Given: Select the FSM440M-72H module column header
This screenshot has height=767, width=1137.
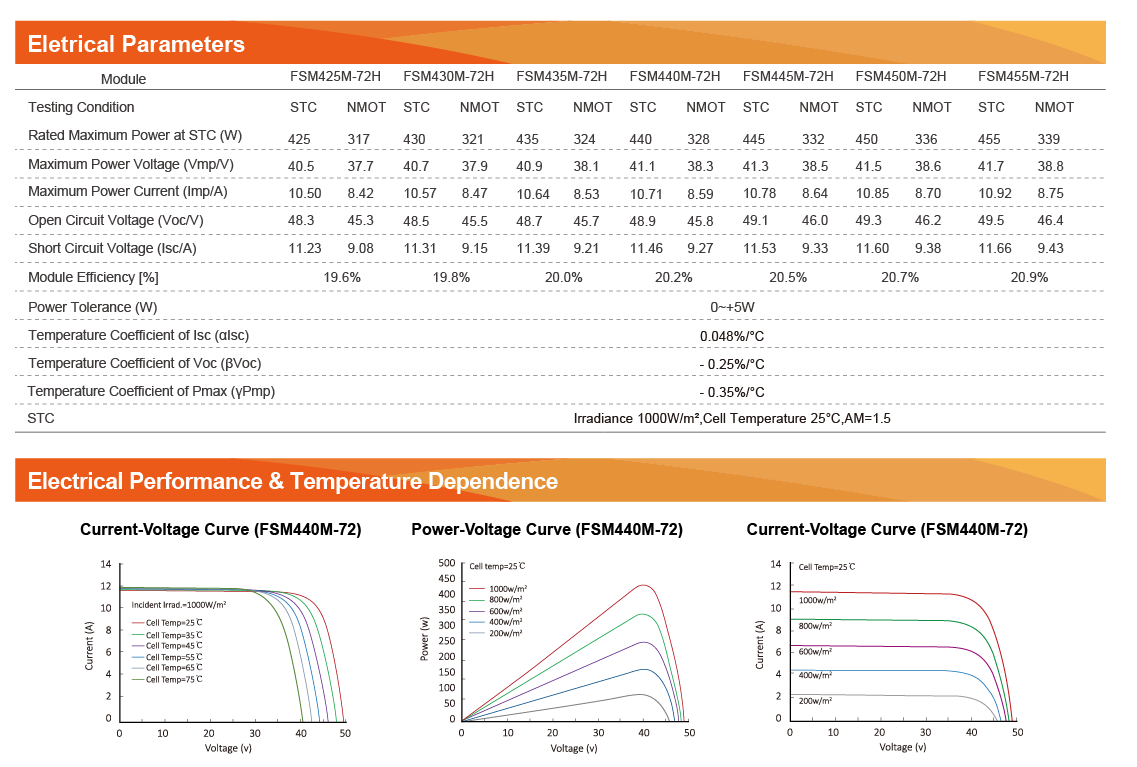Looking at the screenshot, I should tap(674, 76).
